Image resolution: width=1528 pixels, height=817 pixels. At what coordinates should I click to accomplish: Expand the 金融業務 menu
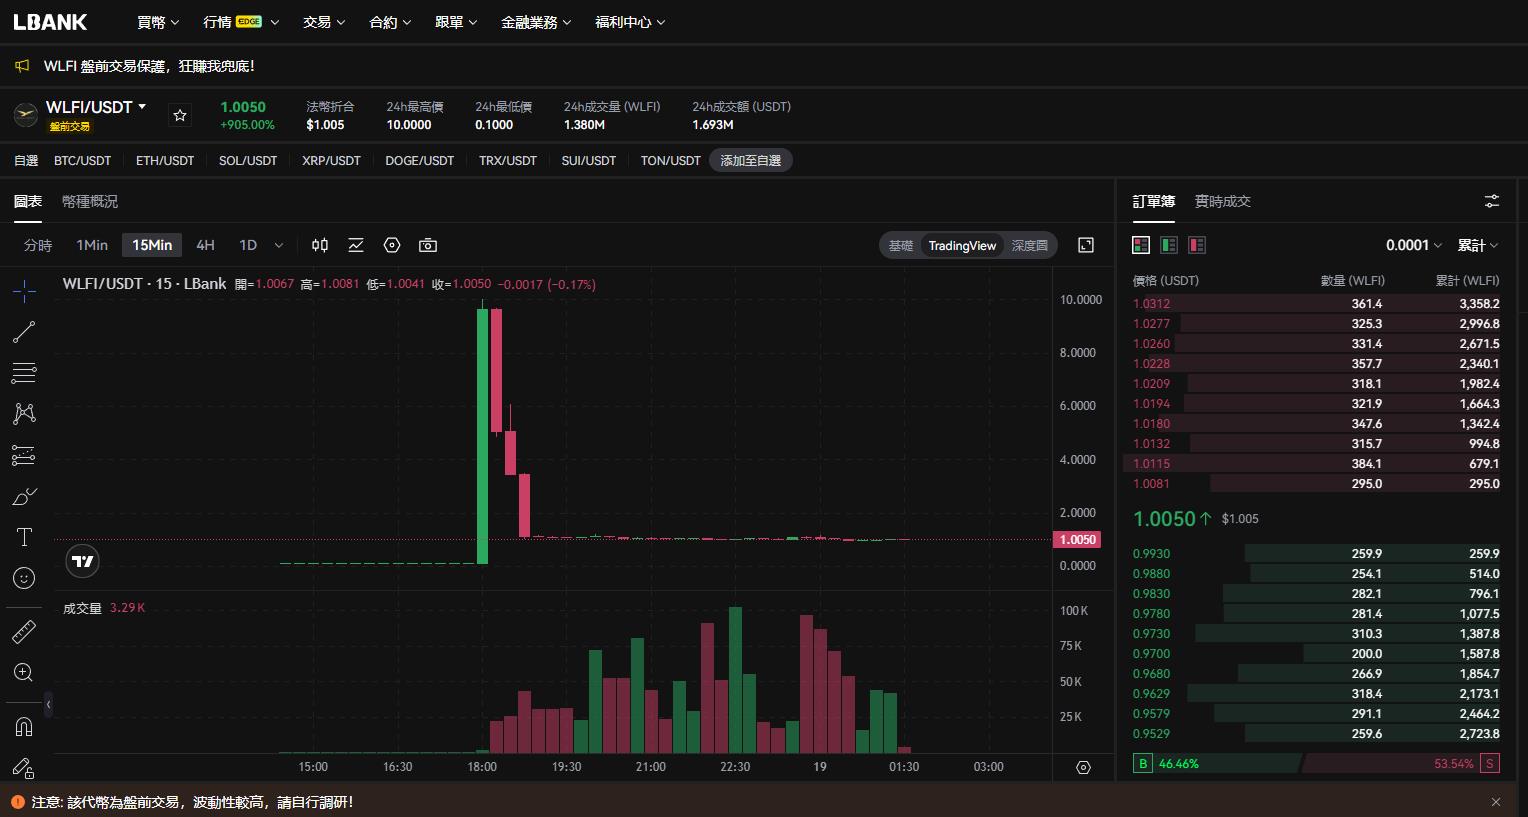click(536, 22)
